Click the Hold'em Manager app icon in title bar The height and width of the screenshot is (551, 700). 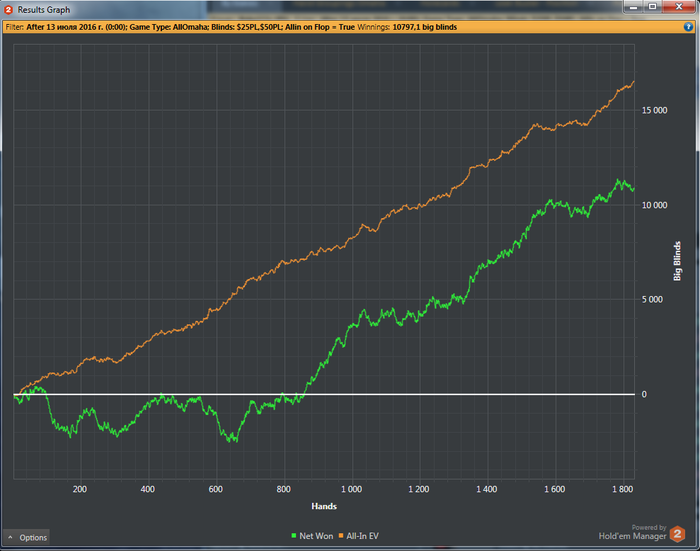point(8,9)
